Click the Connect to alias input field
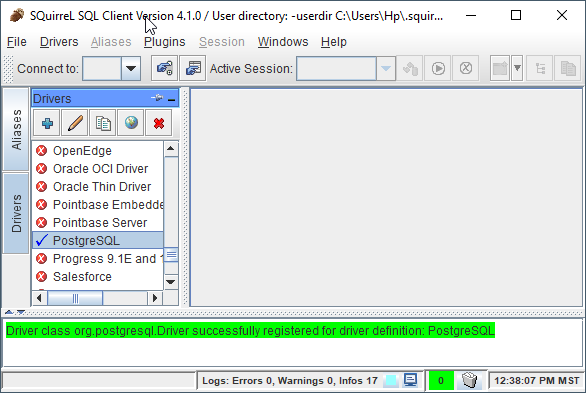 [102, 68]
